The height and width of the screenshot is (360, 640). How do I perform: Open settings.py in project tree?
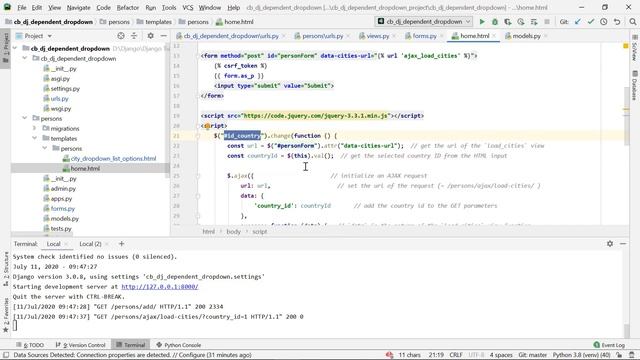tap(65, 89)
